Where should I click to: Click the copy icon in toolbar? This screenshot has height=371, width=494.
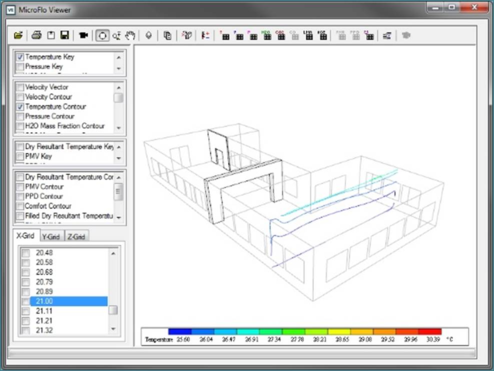coord(167,35)
